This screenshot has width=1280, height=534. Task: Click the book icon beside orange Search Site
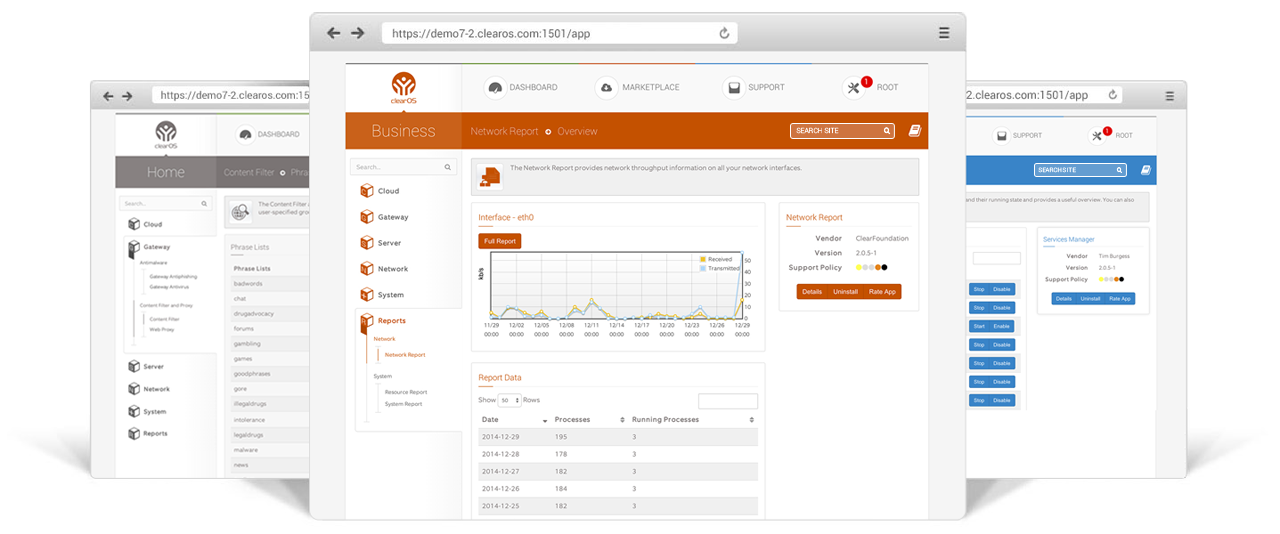tap(914, 131)
